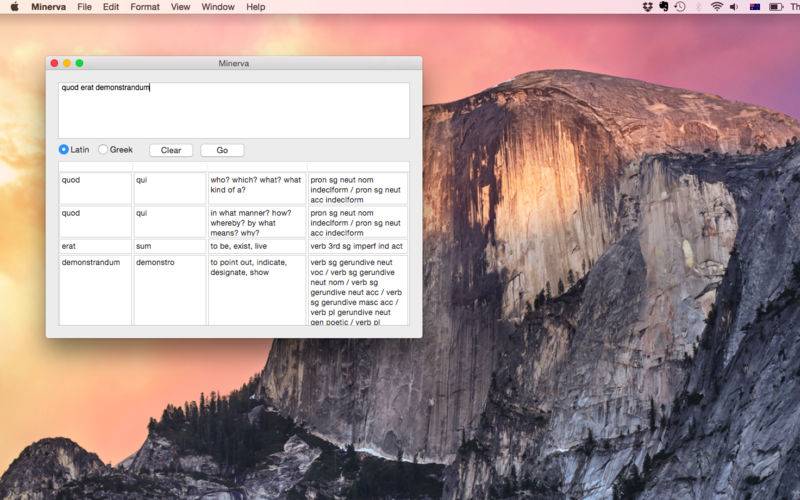
Task: Select the 'demonstrandum' word cell
Action: (x=95, y=290)
